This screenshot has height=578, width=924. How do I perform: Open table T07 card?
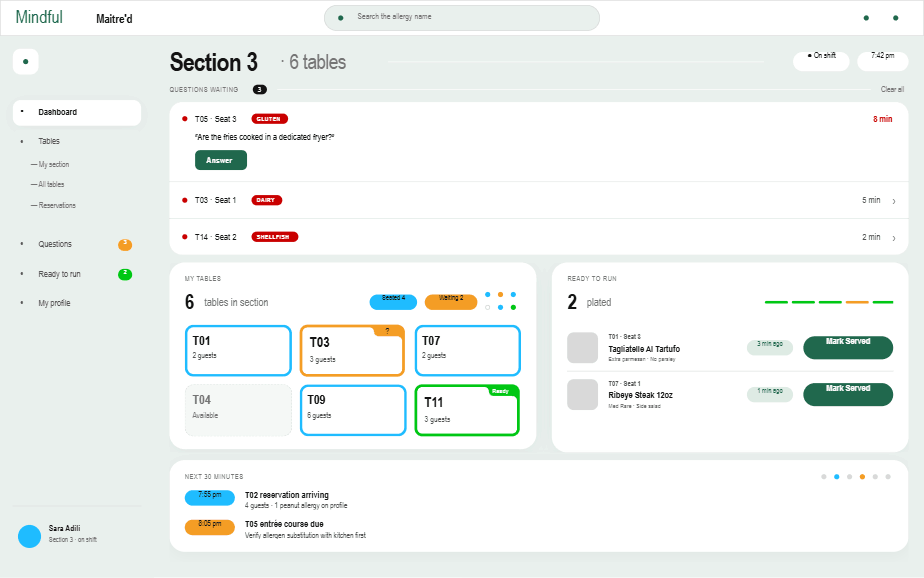tap(467, 351)
